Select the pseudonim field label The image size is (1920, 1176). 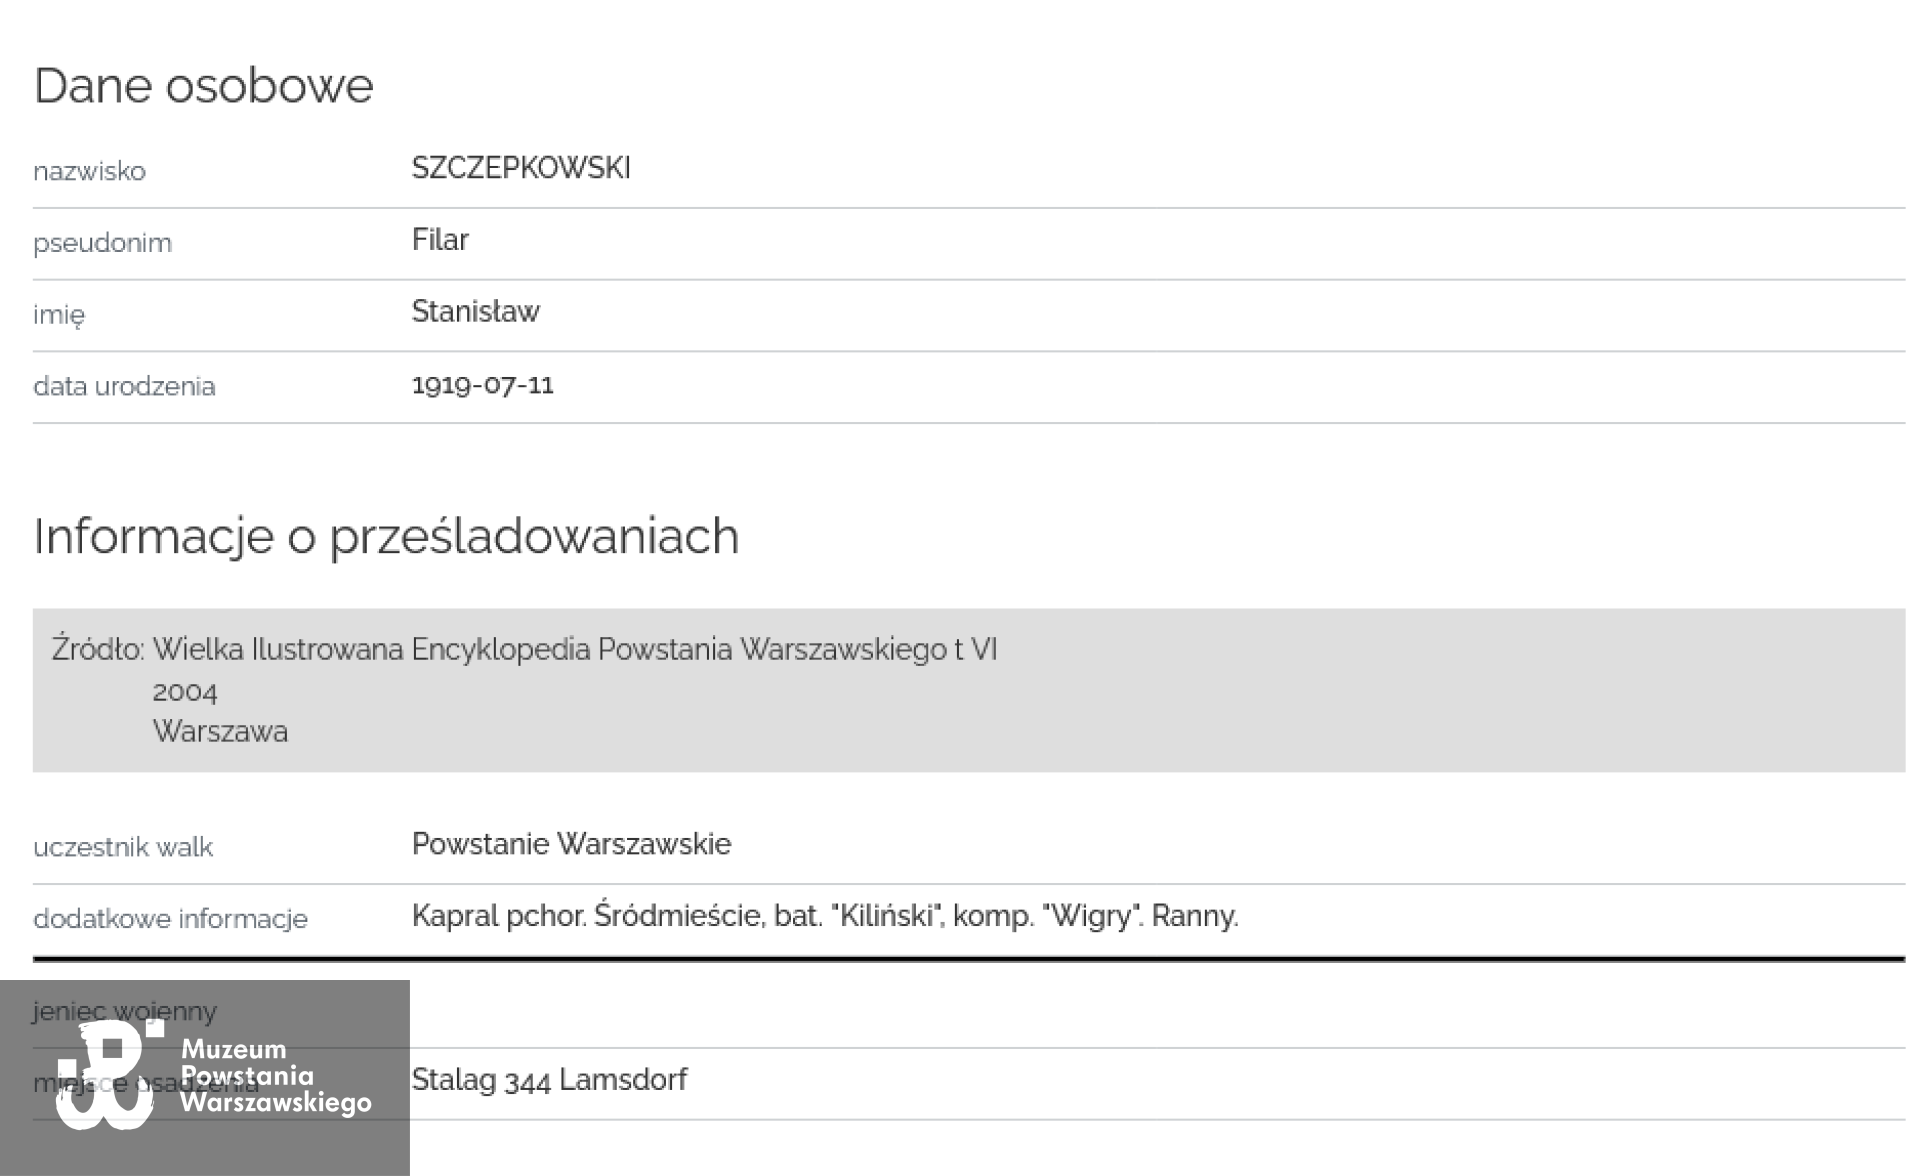pyautogui.click(x=102, y=243)
